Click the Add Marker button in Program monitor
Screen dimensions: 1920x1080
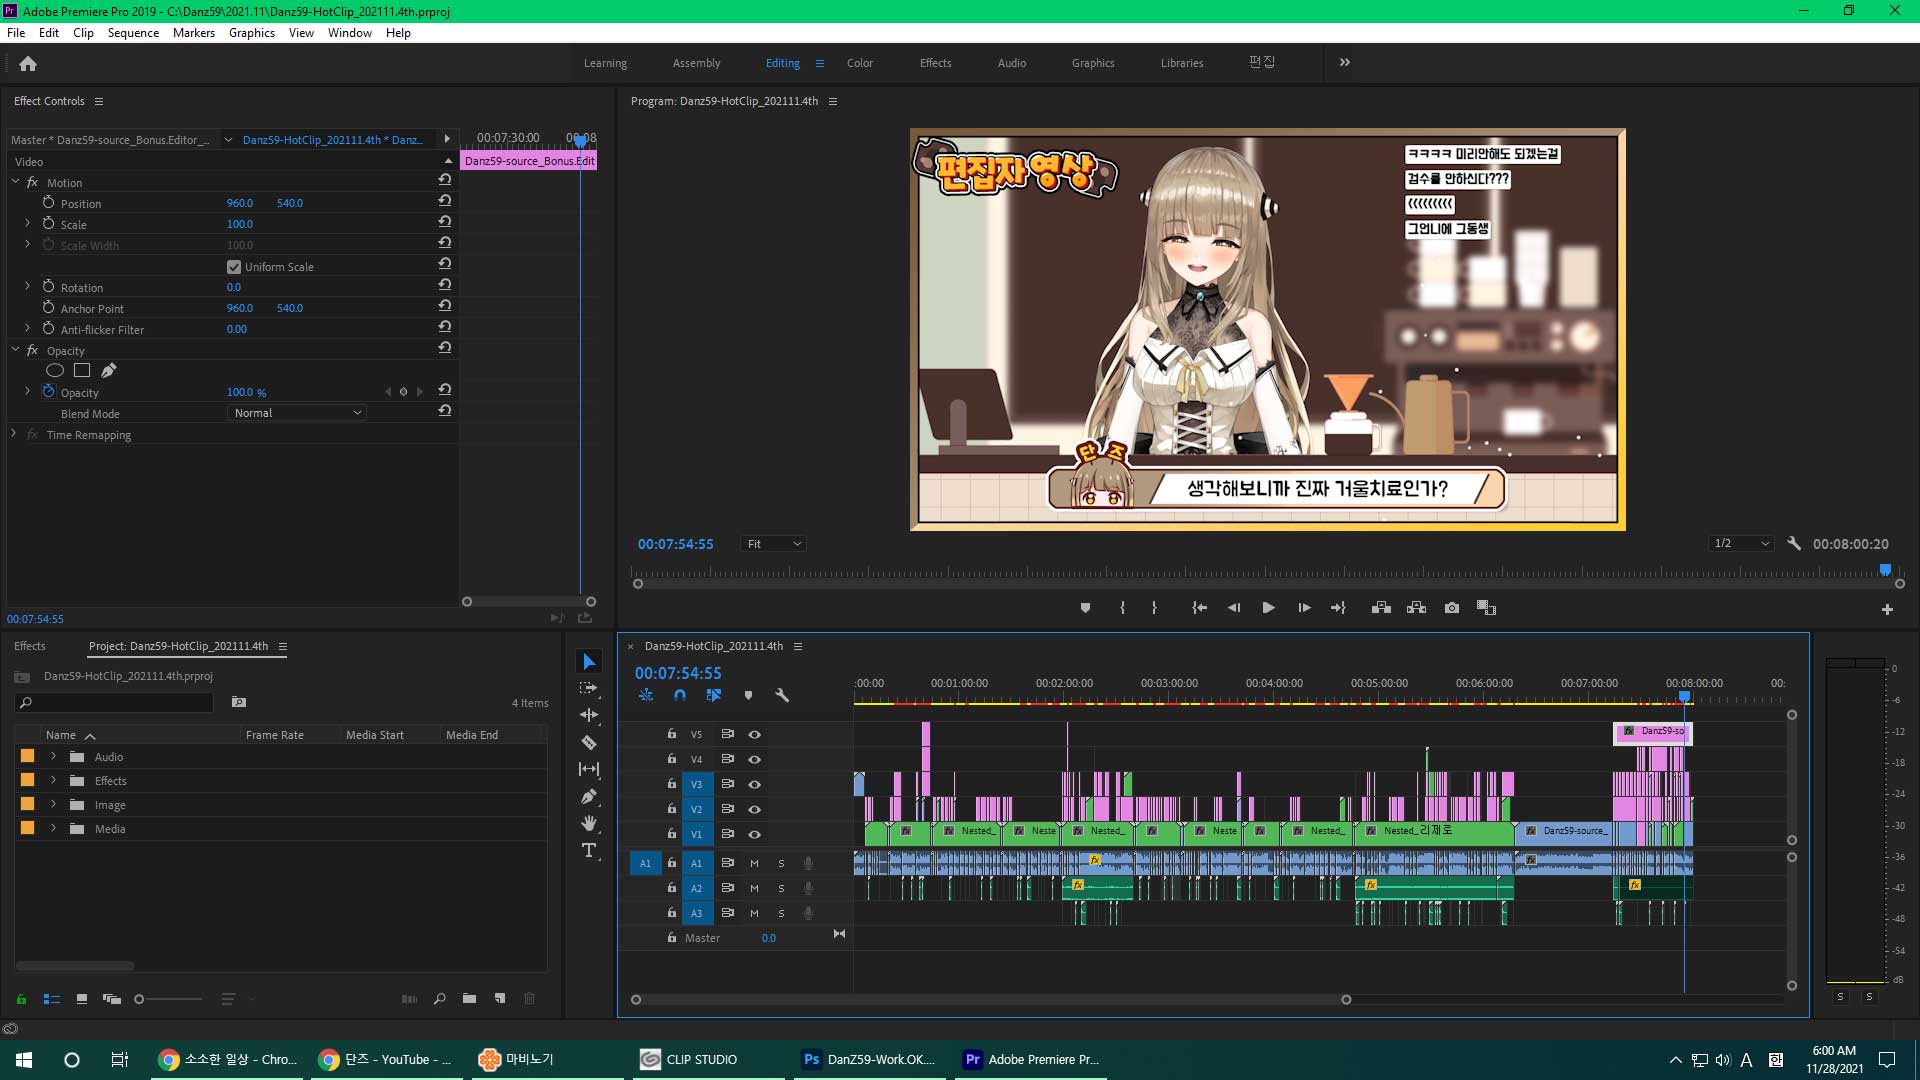(x=1085, y=608)
